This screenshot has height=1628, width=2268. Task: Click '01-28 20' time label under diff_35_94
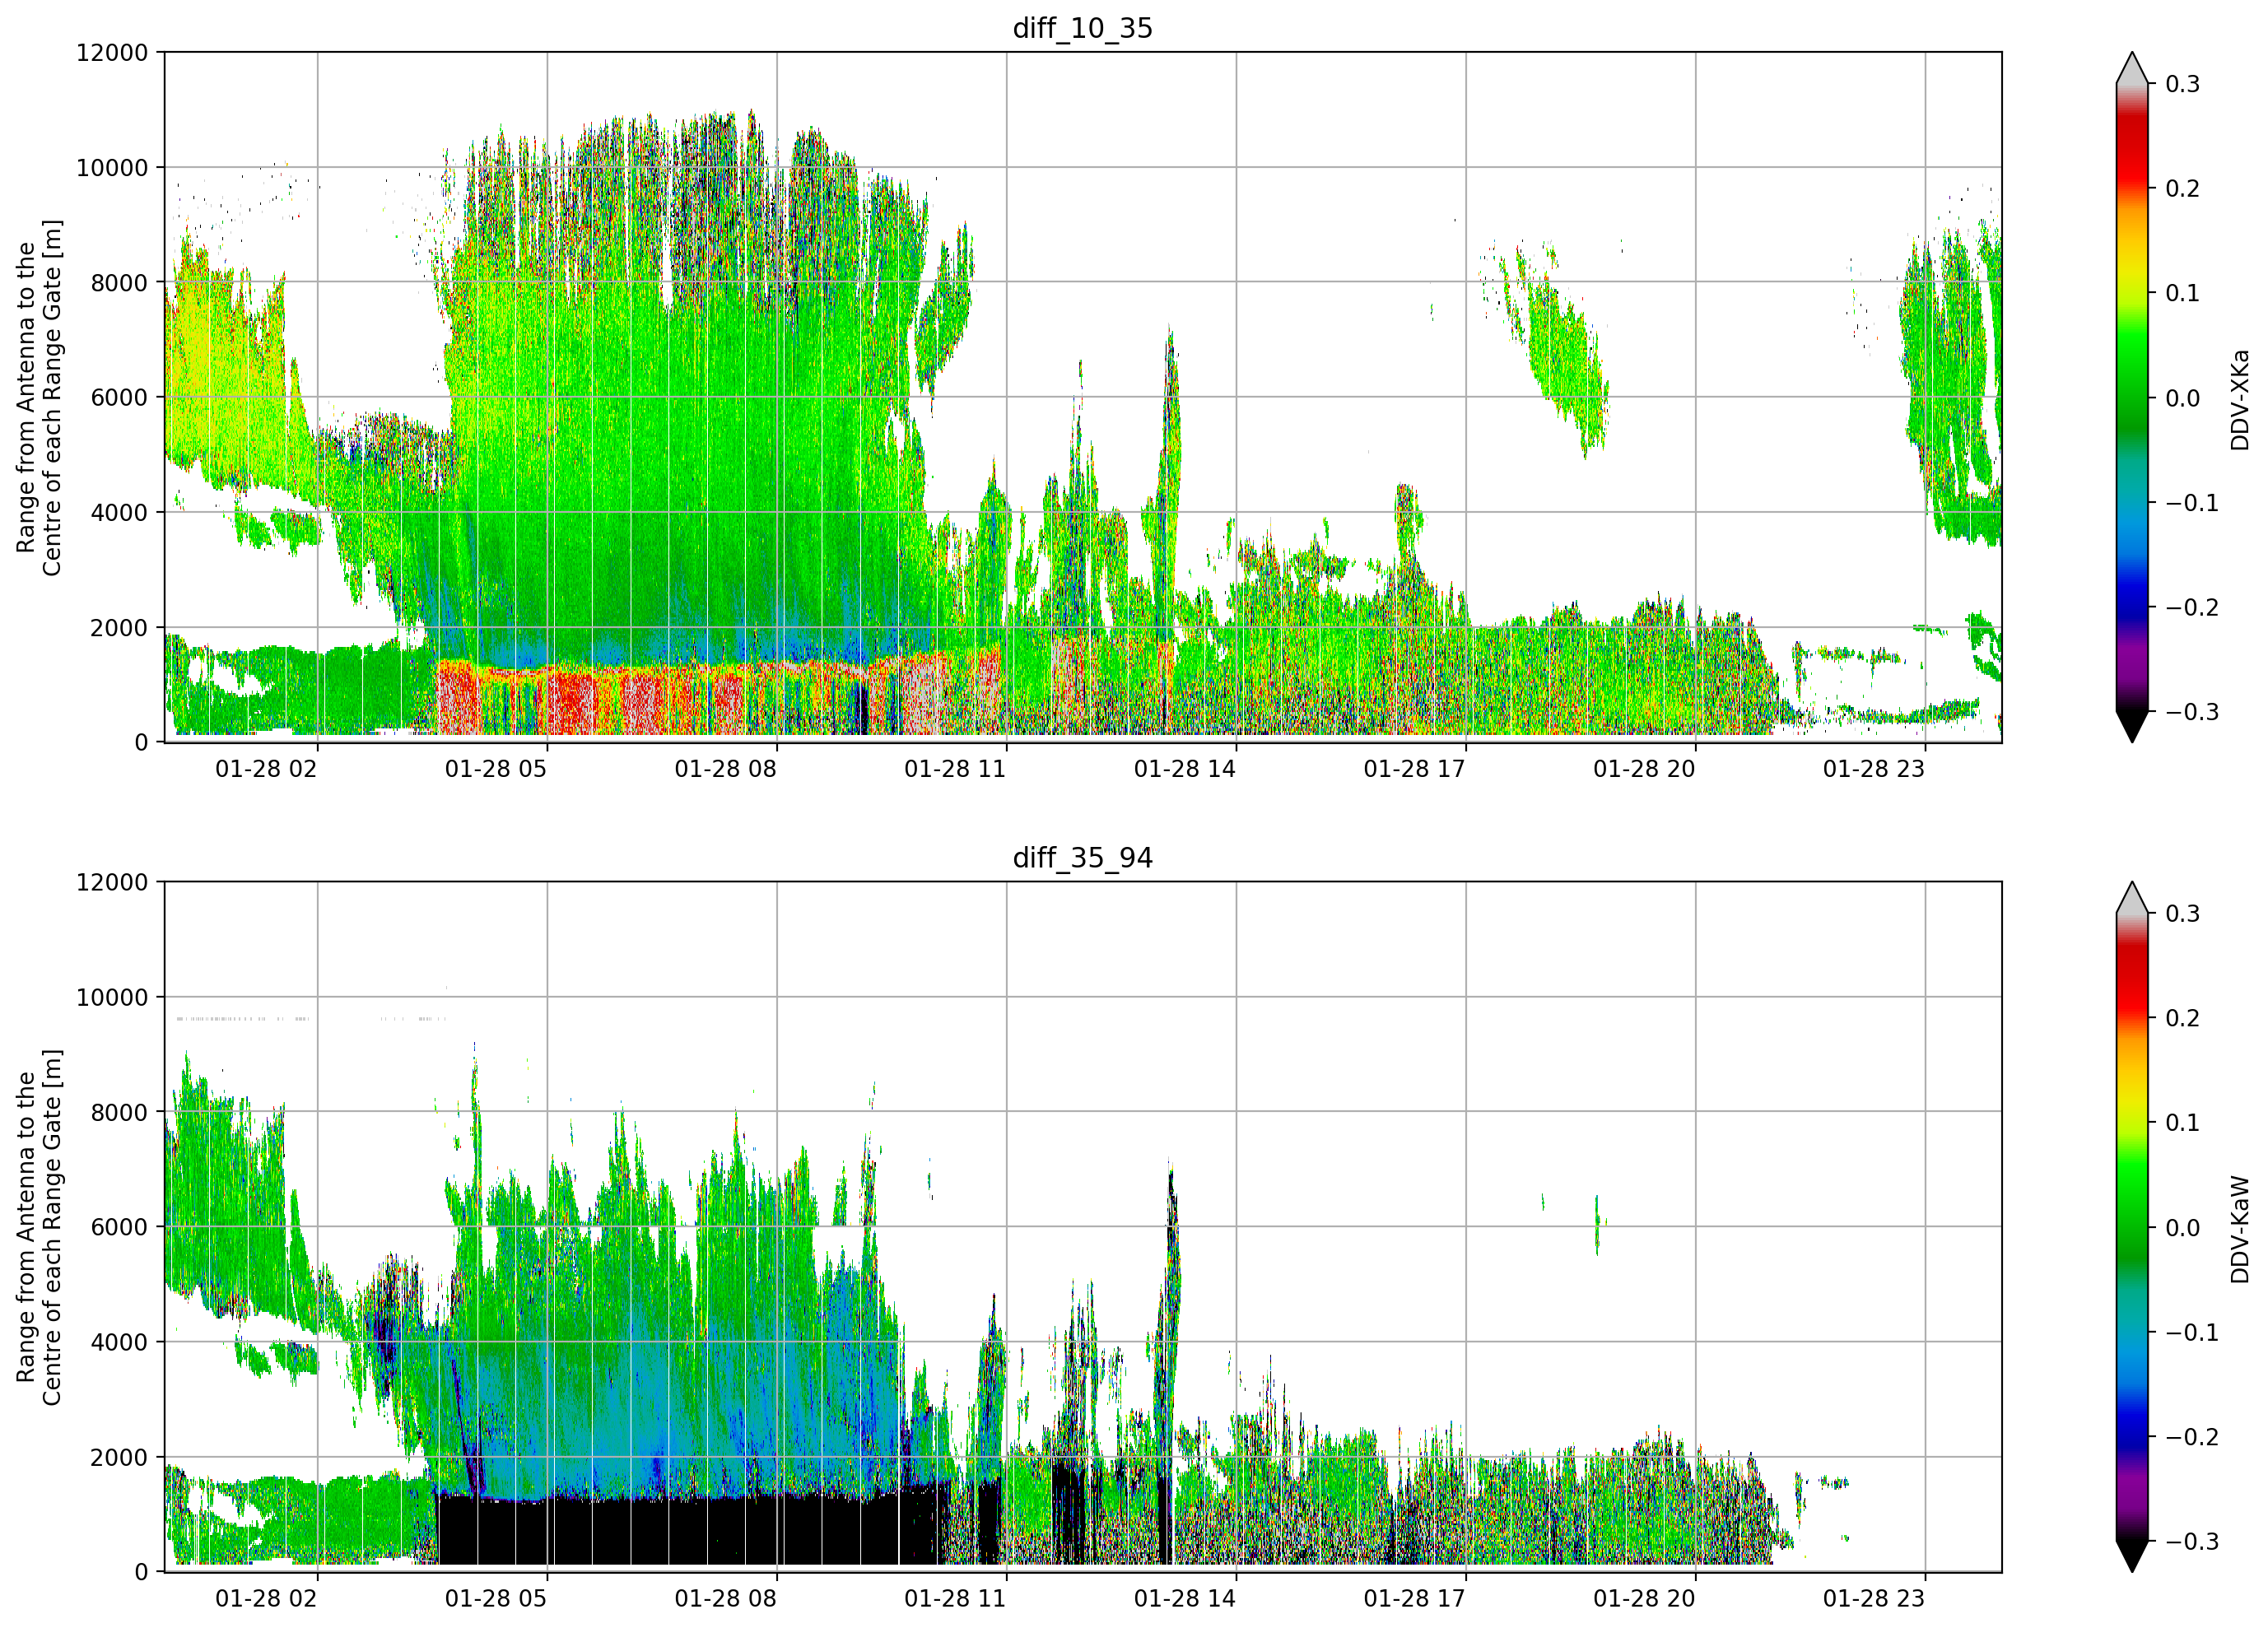click(x=1644, y=1599)
